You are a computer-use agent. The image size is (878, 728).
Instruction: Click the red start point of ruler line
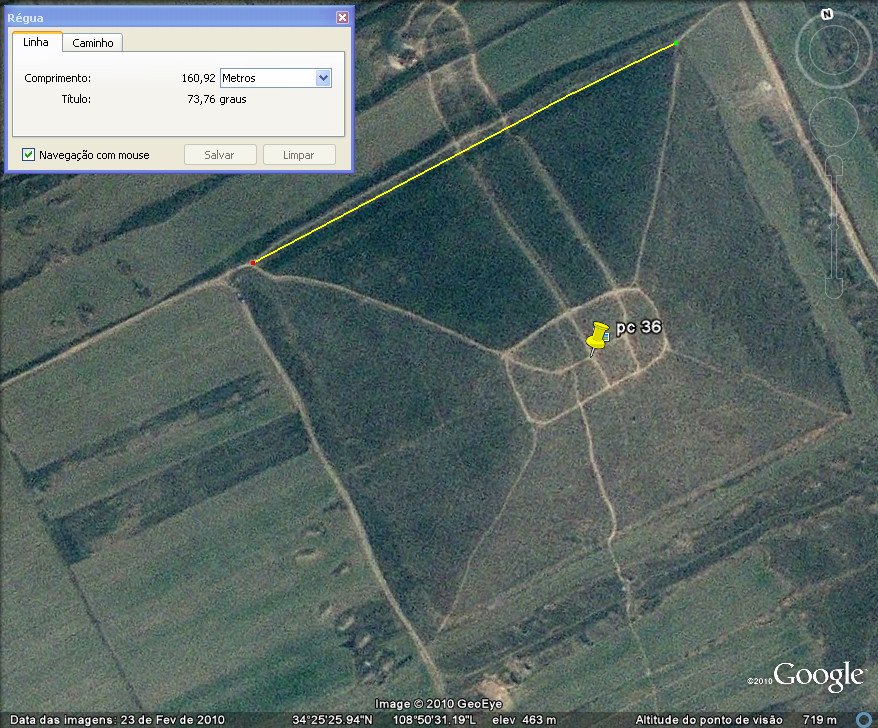tap(254, 263)
